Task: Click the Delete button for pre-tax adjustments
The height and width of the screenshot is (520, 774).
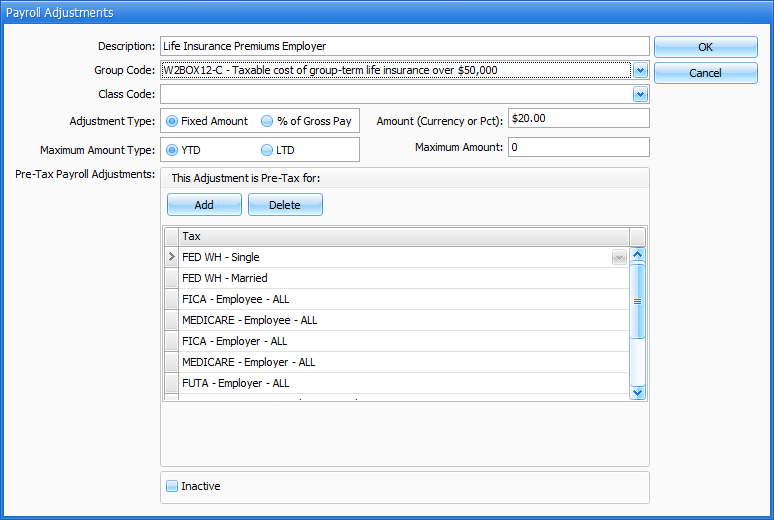Action: [x=285, y=204]
